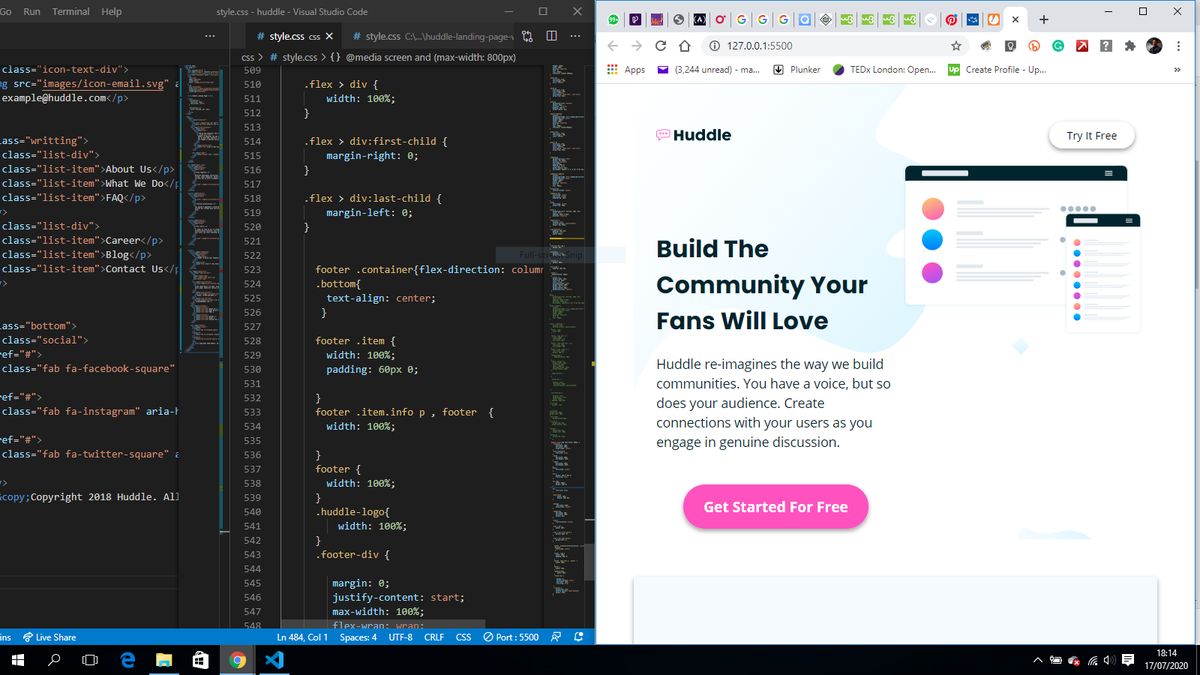Switch to the huddle-landing-page style.css tab
Viewport: 1200px width, 675px height.
tap(432, 36)
